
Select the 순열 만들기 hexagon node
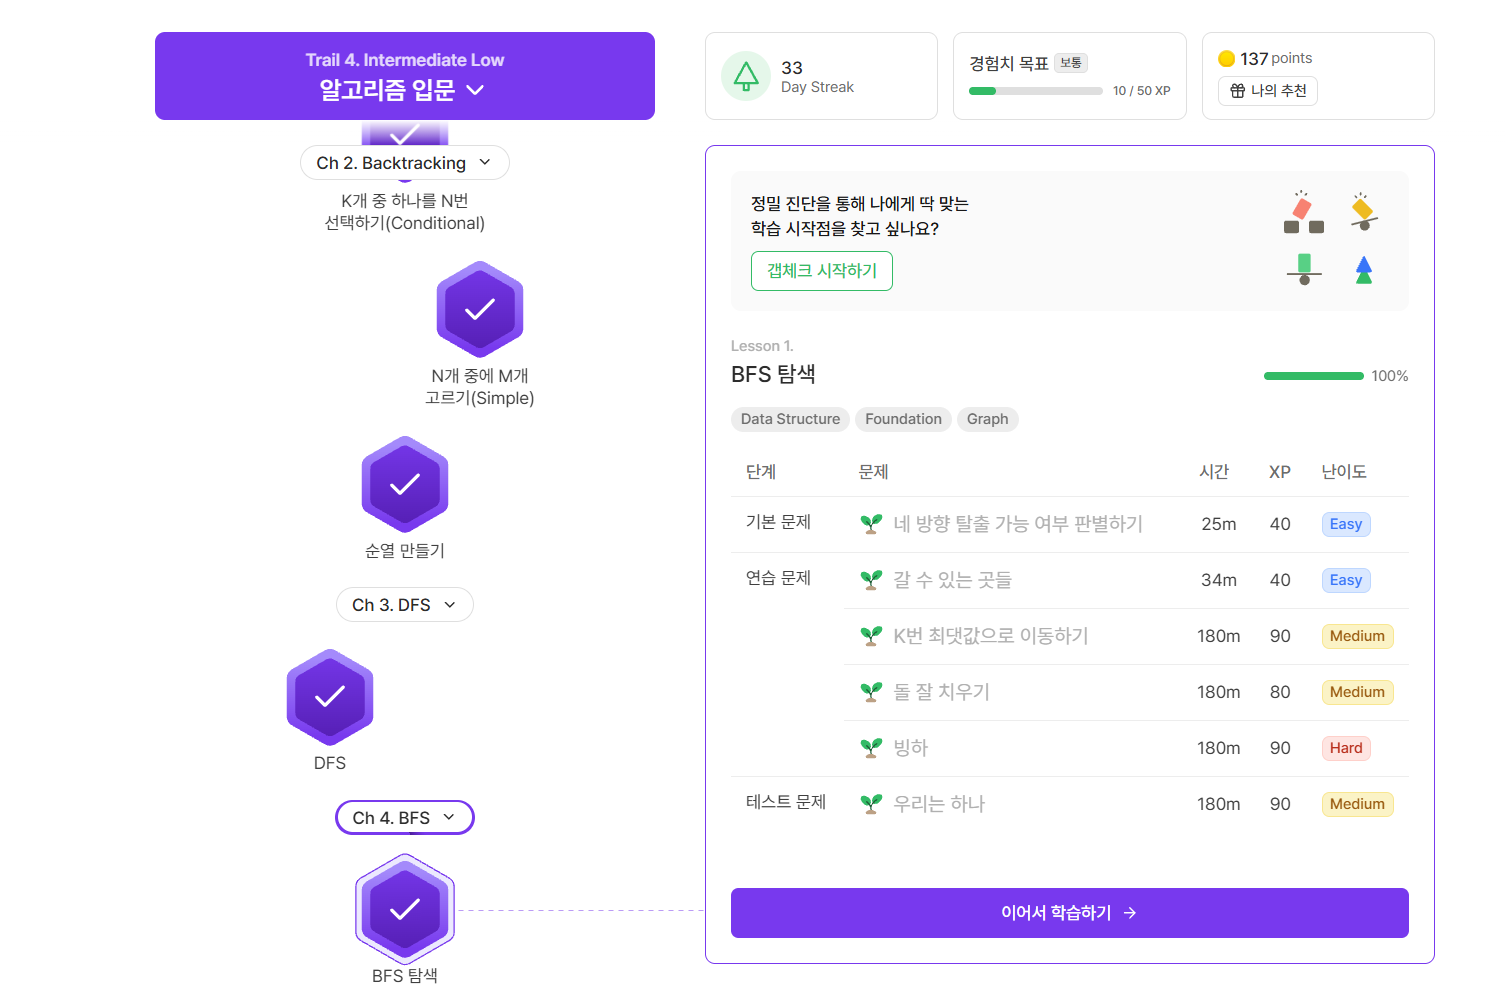(405, 484)
